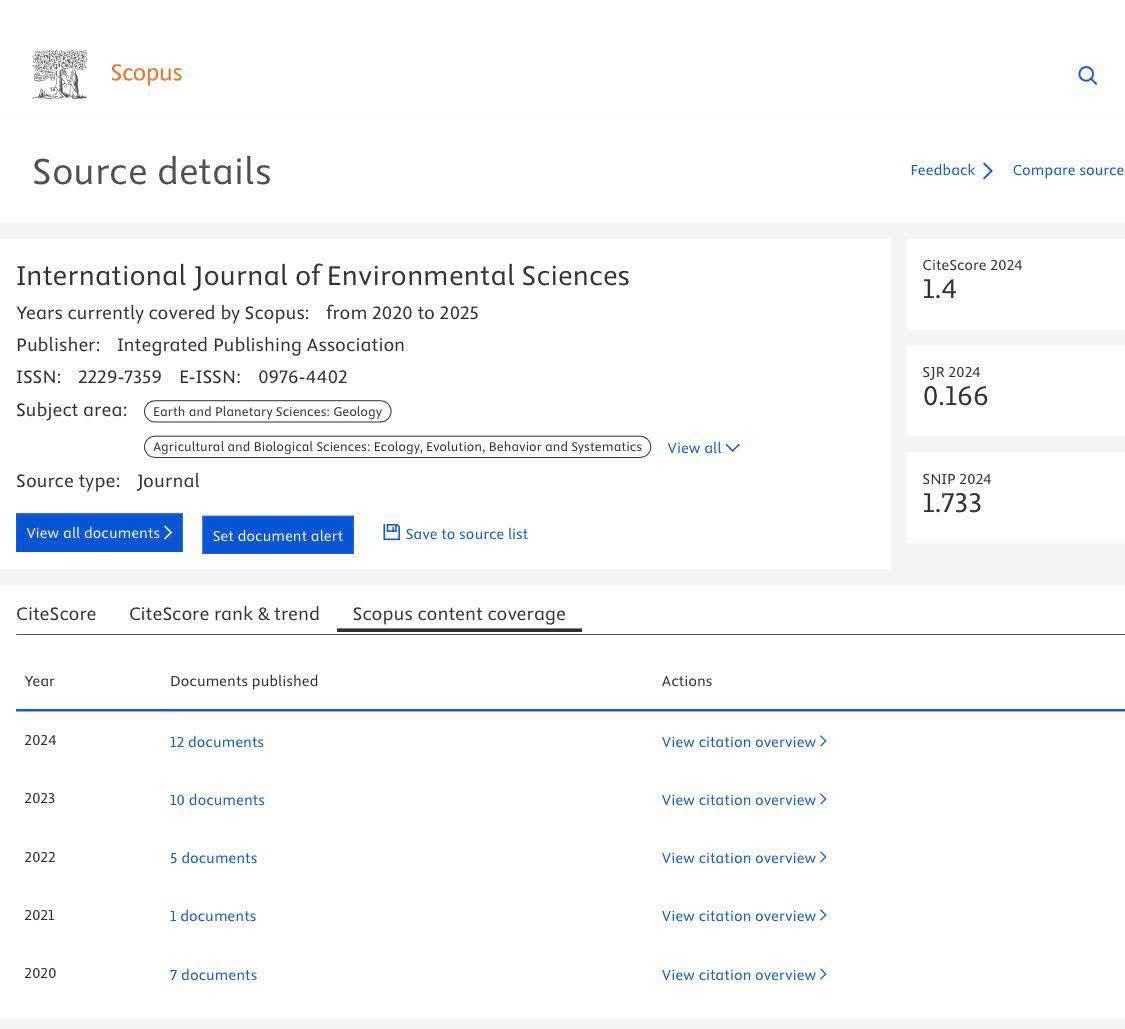Viewport: 1125px width, 1029px height.
Task: View citation overview for 2021
Action: pyautogui.click(x=744, y=916)
